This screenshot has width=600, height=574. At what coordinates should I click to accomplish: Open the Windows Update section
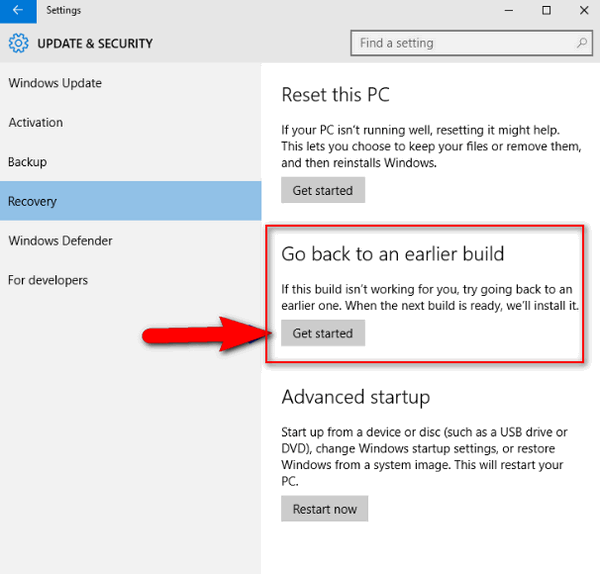click(x=130, y=83)
